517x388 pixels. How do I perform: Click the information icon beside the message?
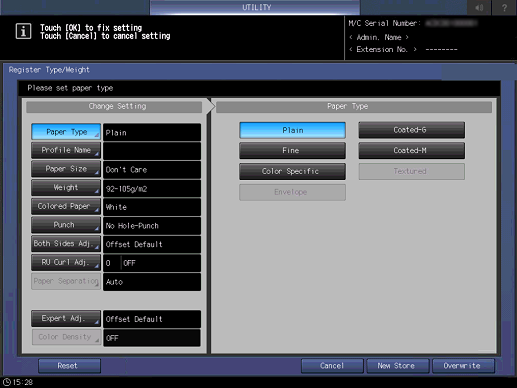(23, 31)
